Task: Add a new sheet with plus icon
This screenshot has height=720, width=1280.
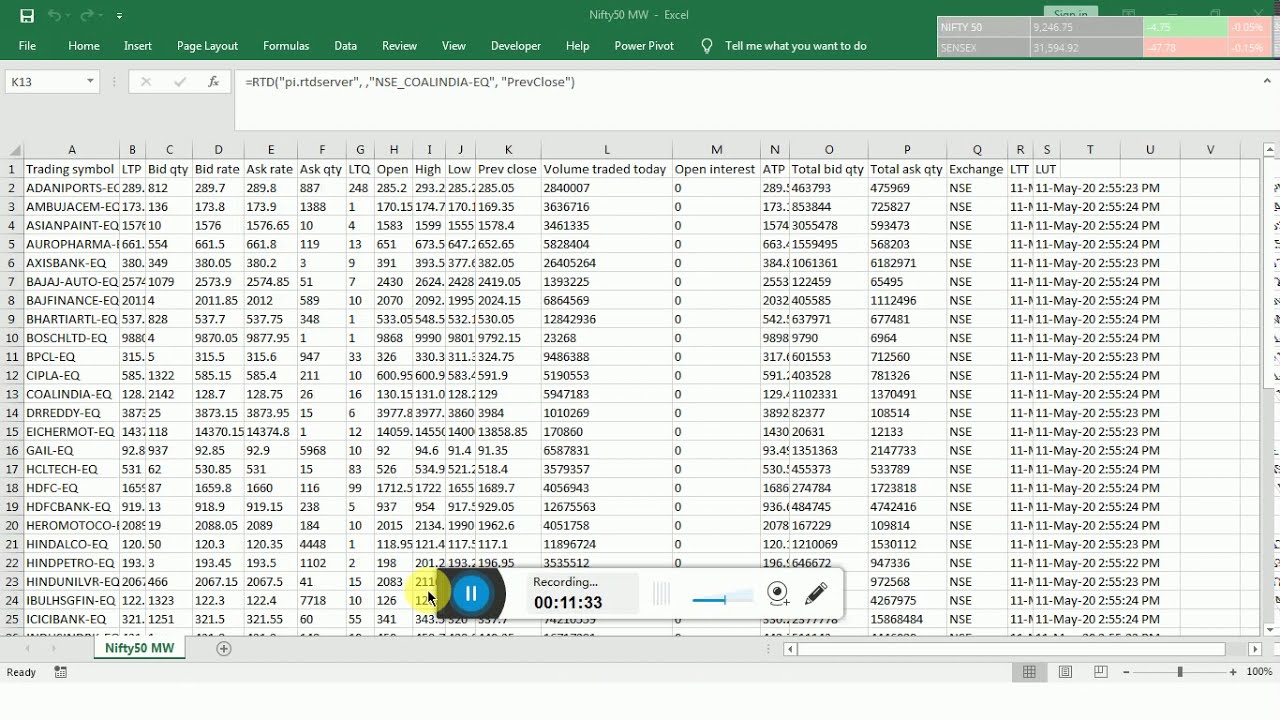Action: tap(224, 649)
